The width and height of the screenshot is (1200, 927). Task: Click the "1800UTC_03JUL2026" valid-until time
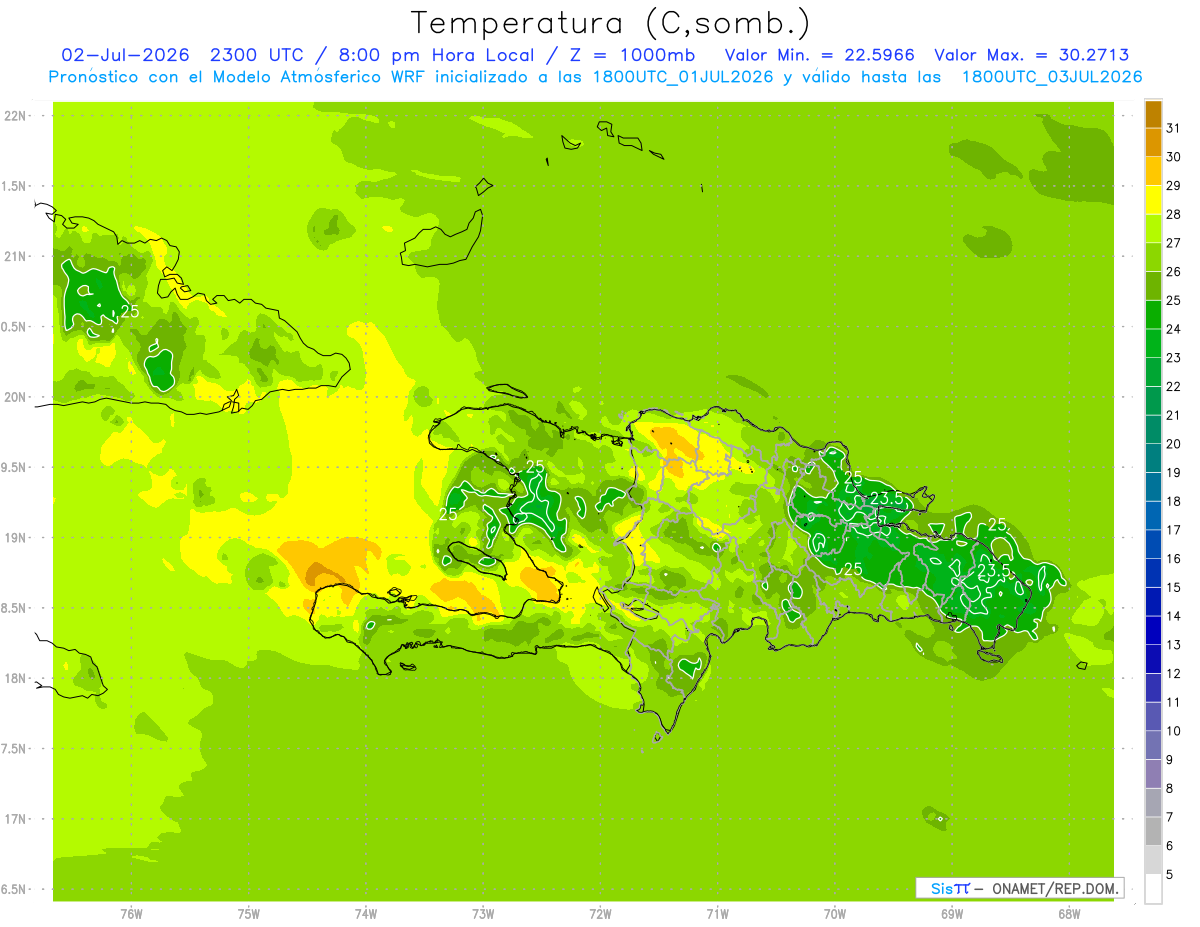click(x=1052, y=77)
